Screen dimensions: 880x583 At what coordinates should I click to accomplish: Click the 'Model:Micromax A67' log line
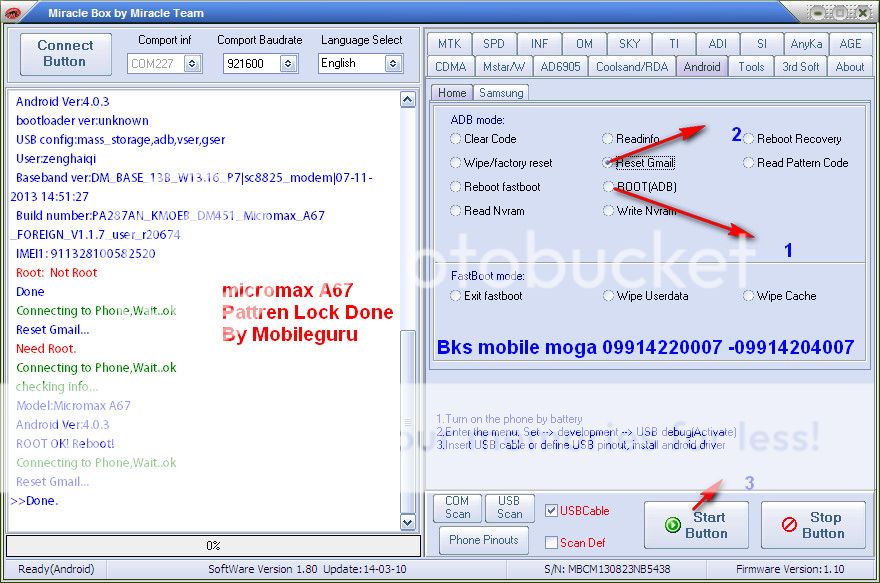click(73, 406)
